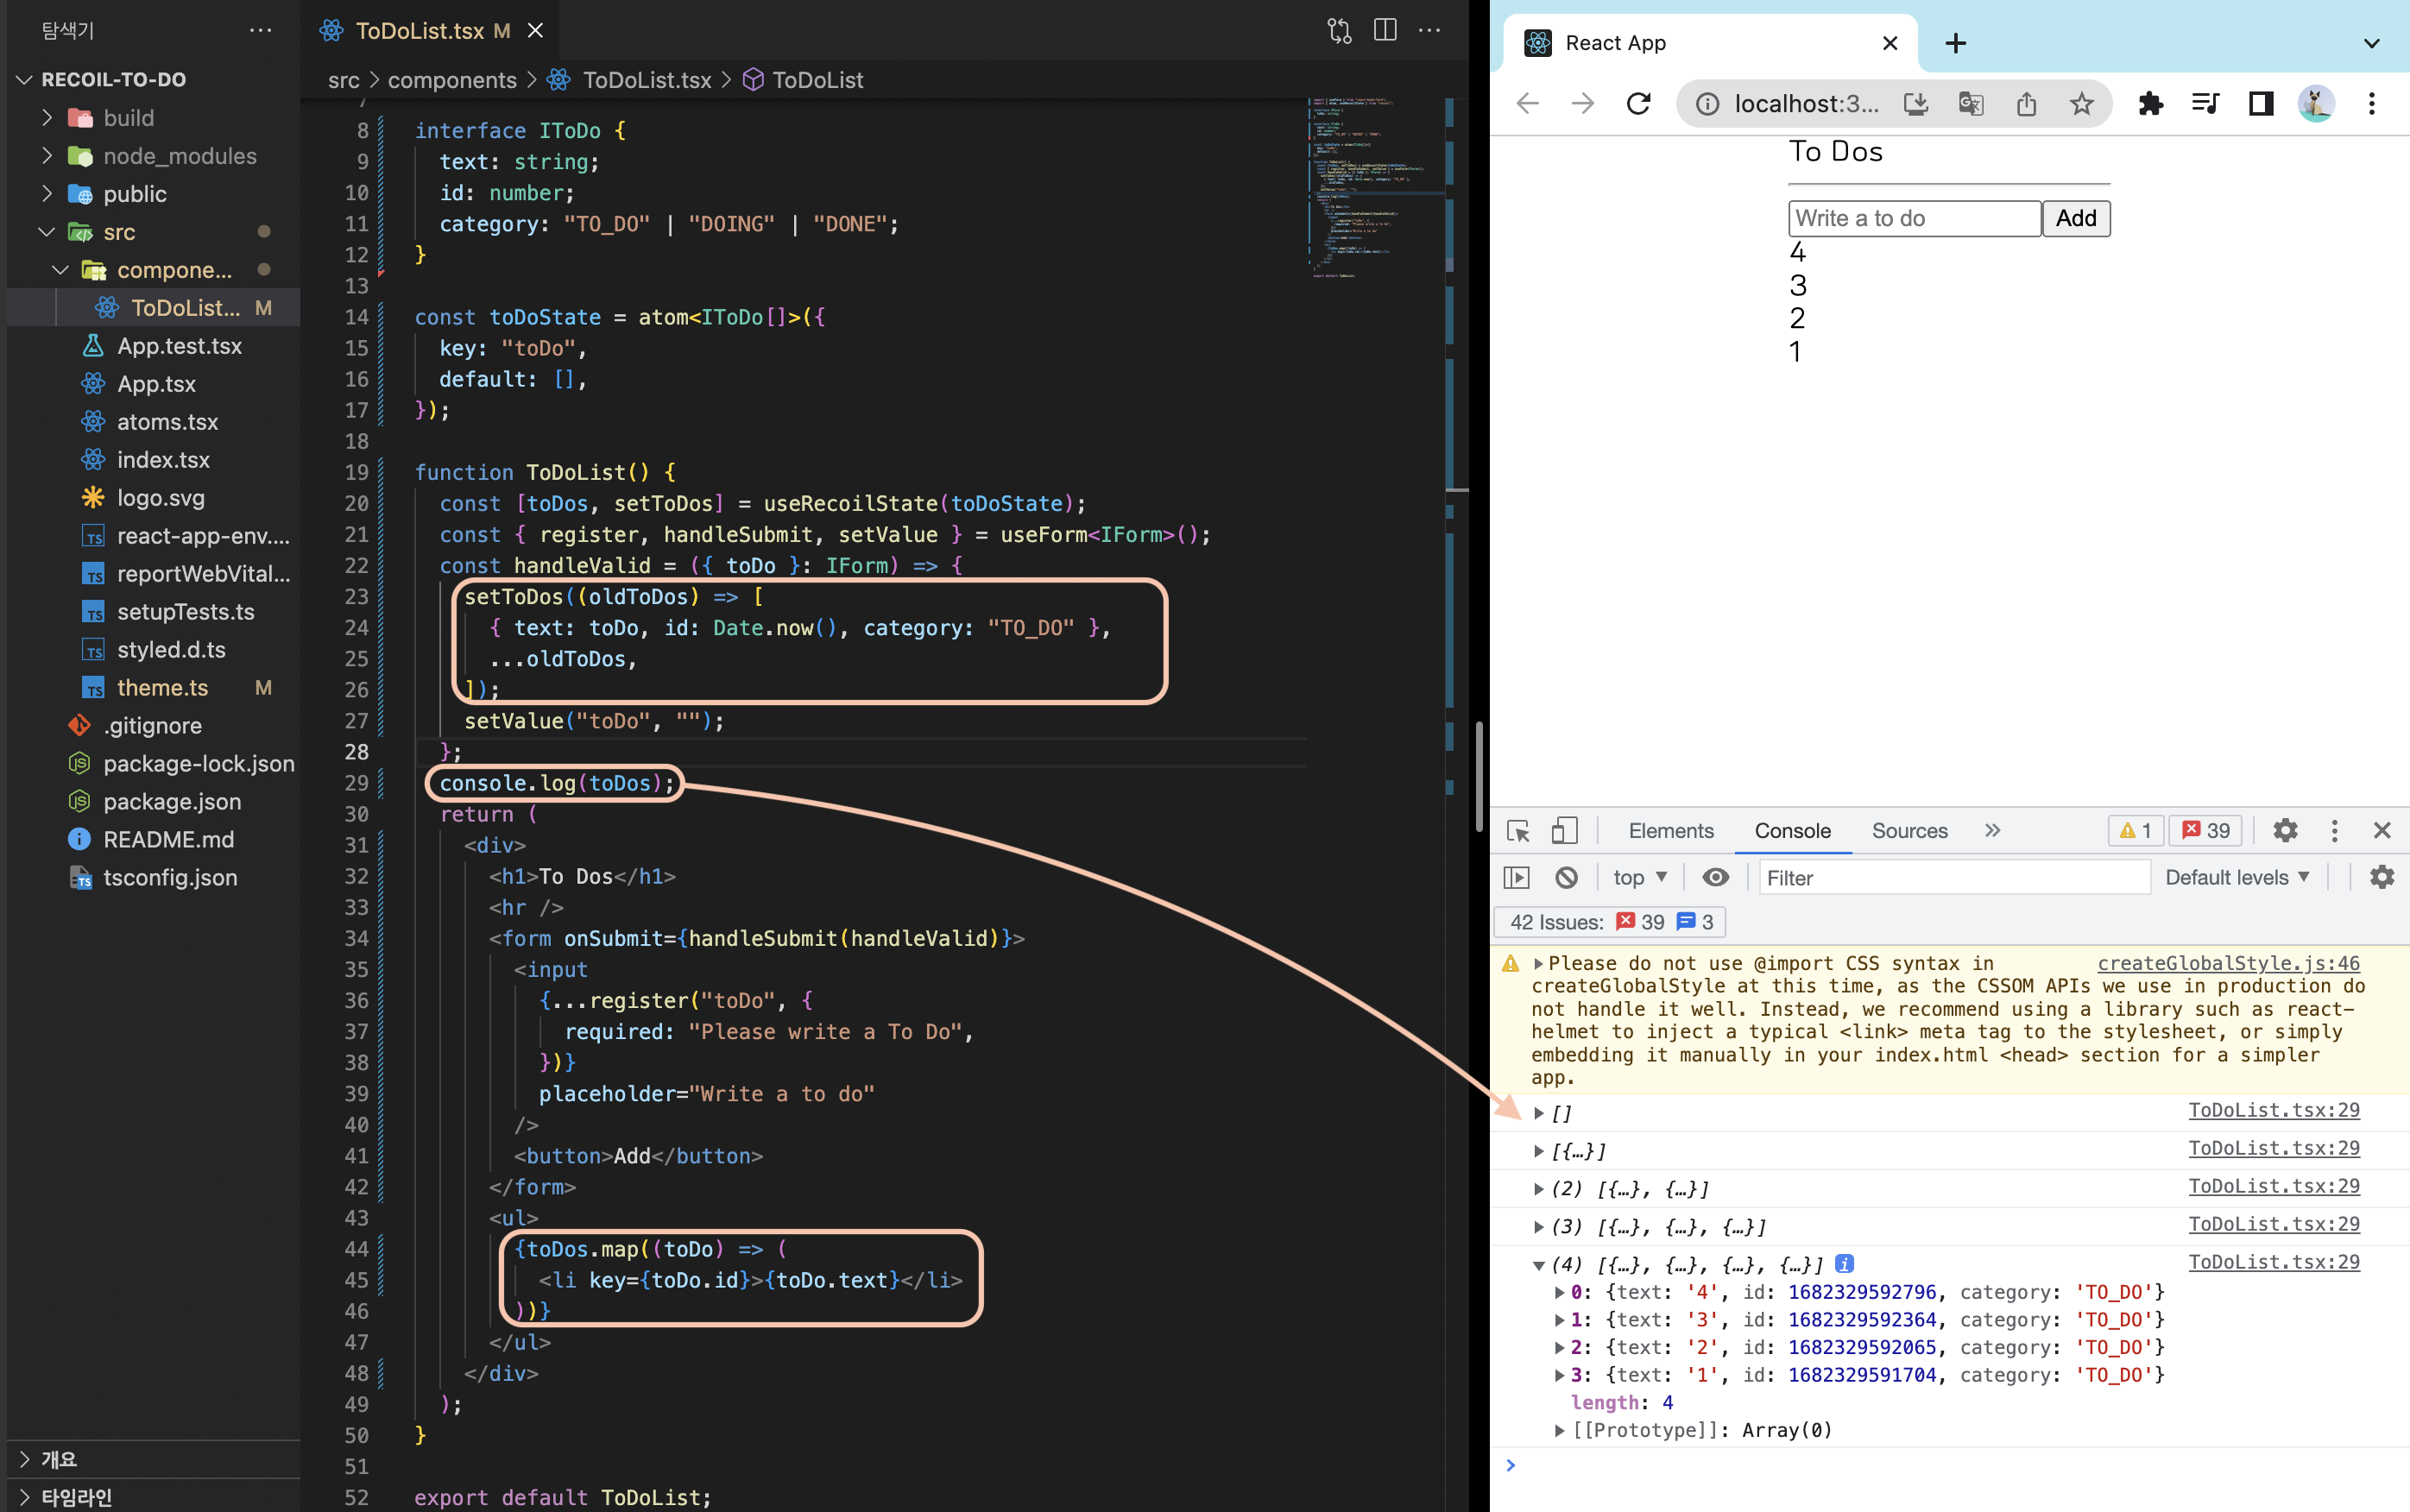Open the Default levels dropdown

pos(2237,878)
